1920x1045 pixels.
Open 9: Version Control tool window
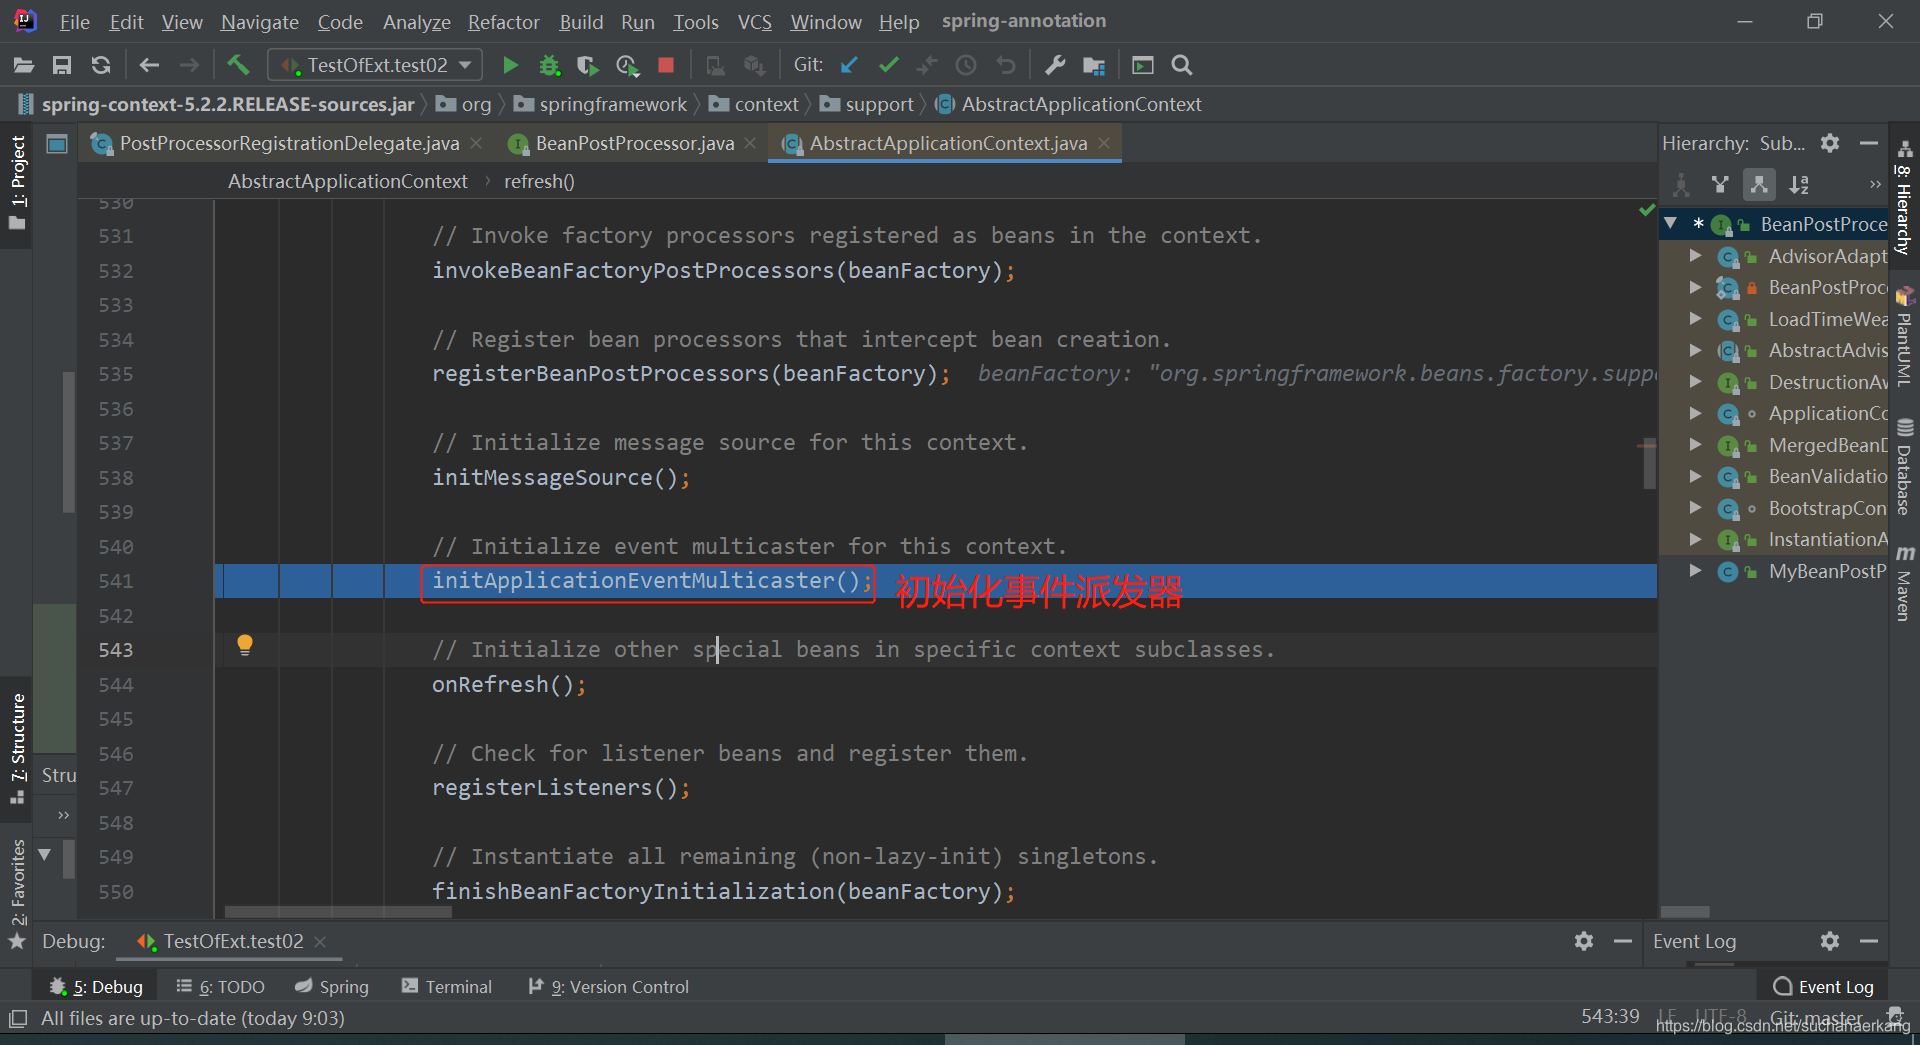pos(608,987)
